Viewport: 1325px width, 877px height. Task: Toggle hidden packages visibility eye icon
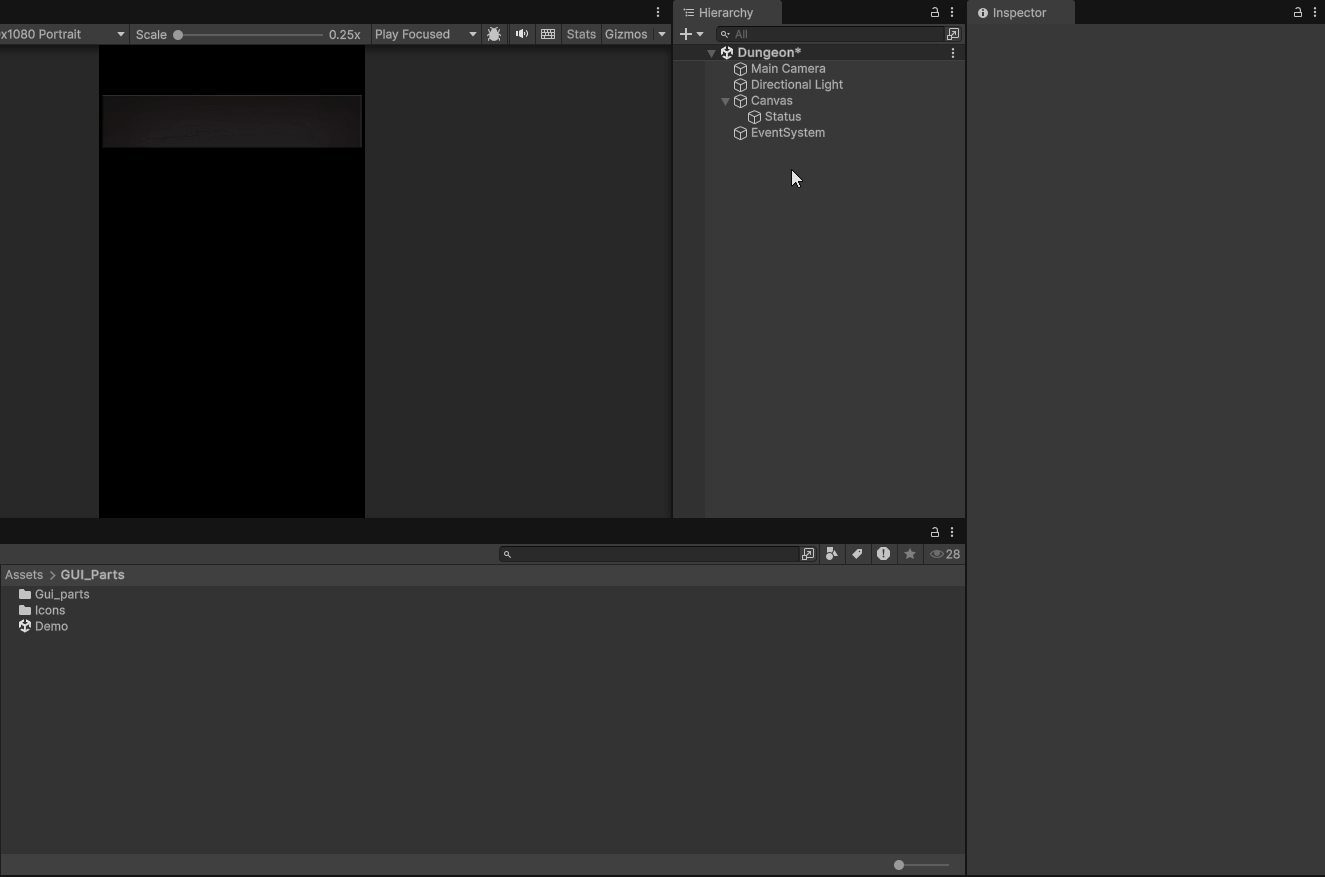coord(944,554)
